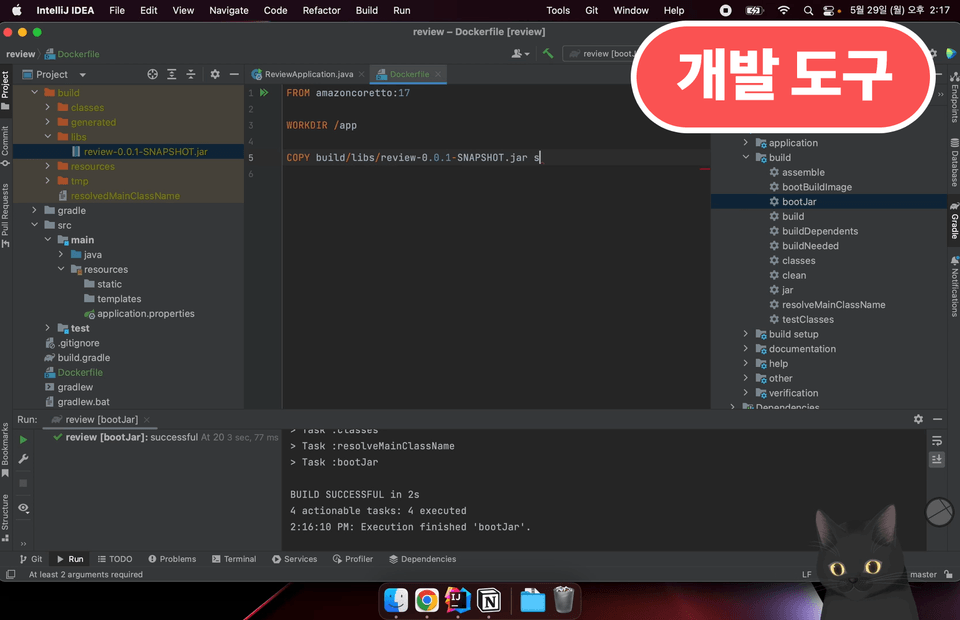The height and width of the screenshot is (620, 960).
Task: Open the user account dropdown icon in toolbar
Action: pos(520,54)
